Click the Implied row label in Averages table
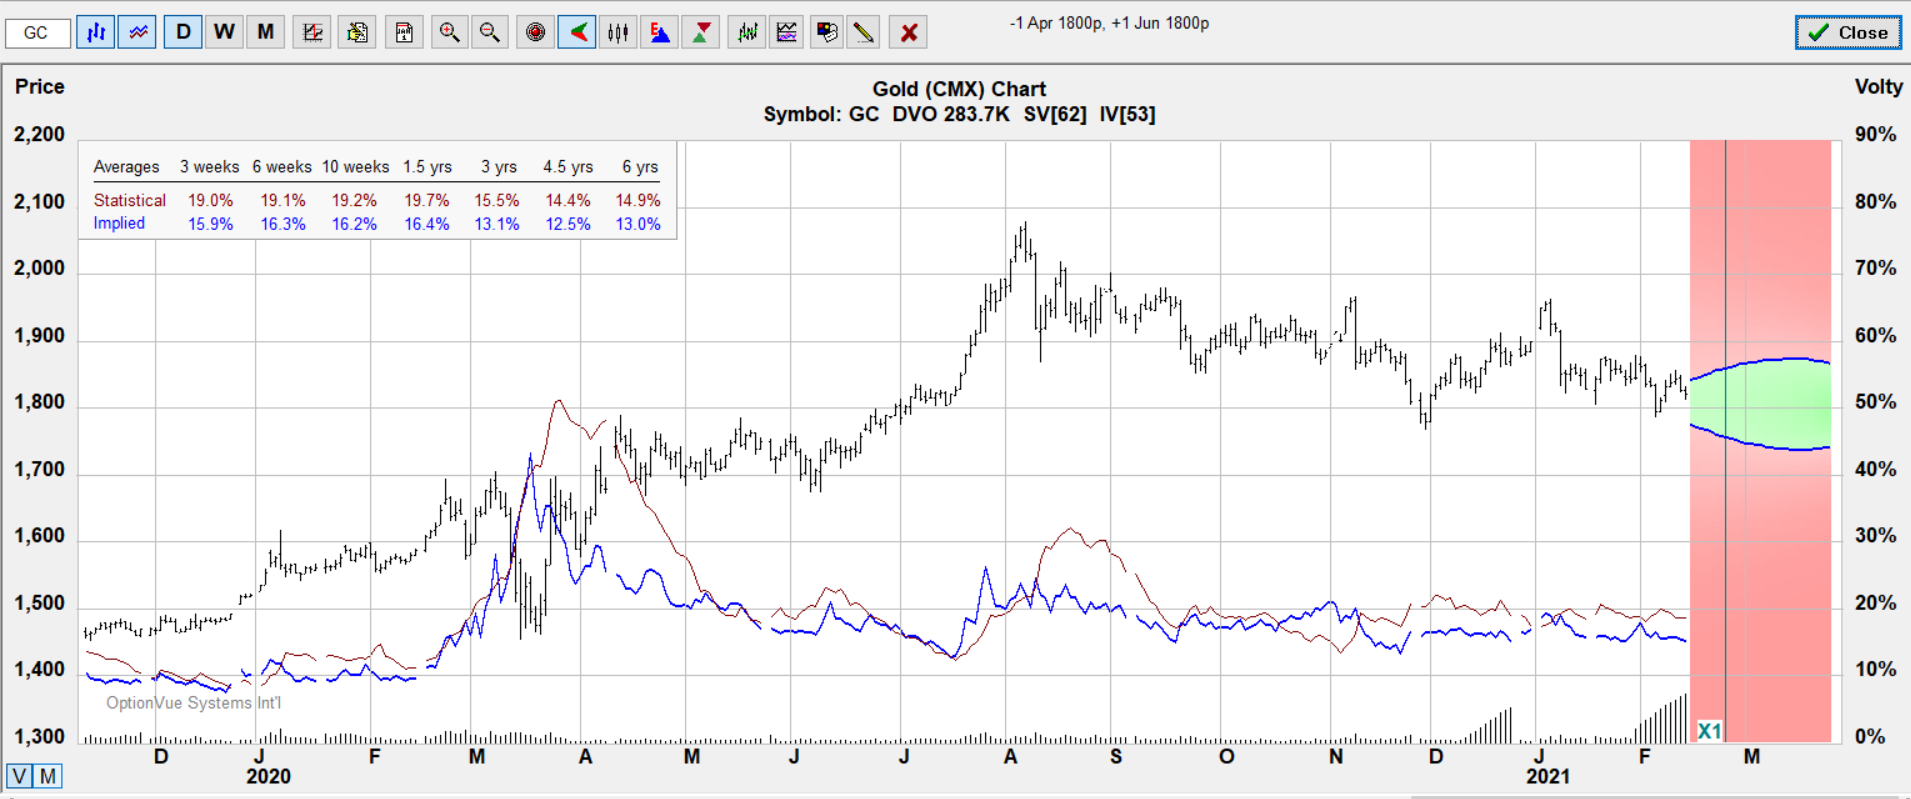1911x799 pixels. pos(119,223)
